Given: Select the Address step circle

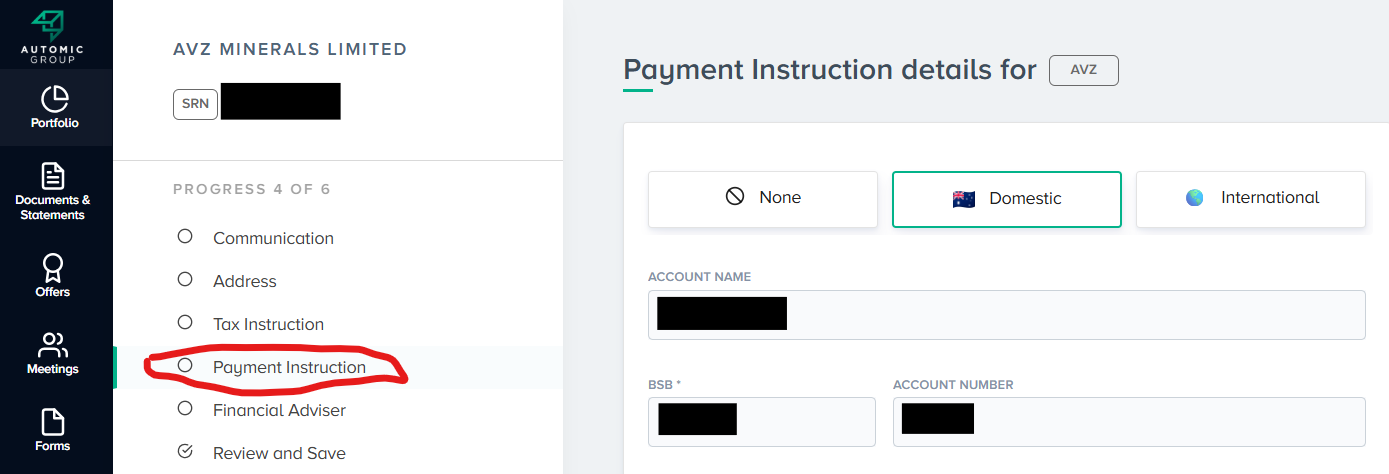Looking at the screenshot, I should tap(185, 280).
